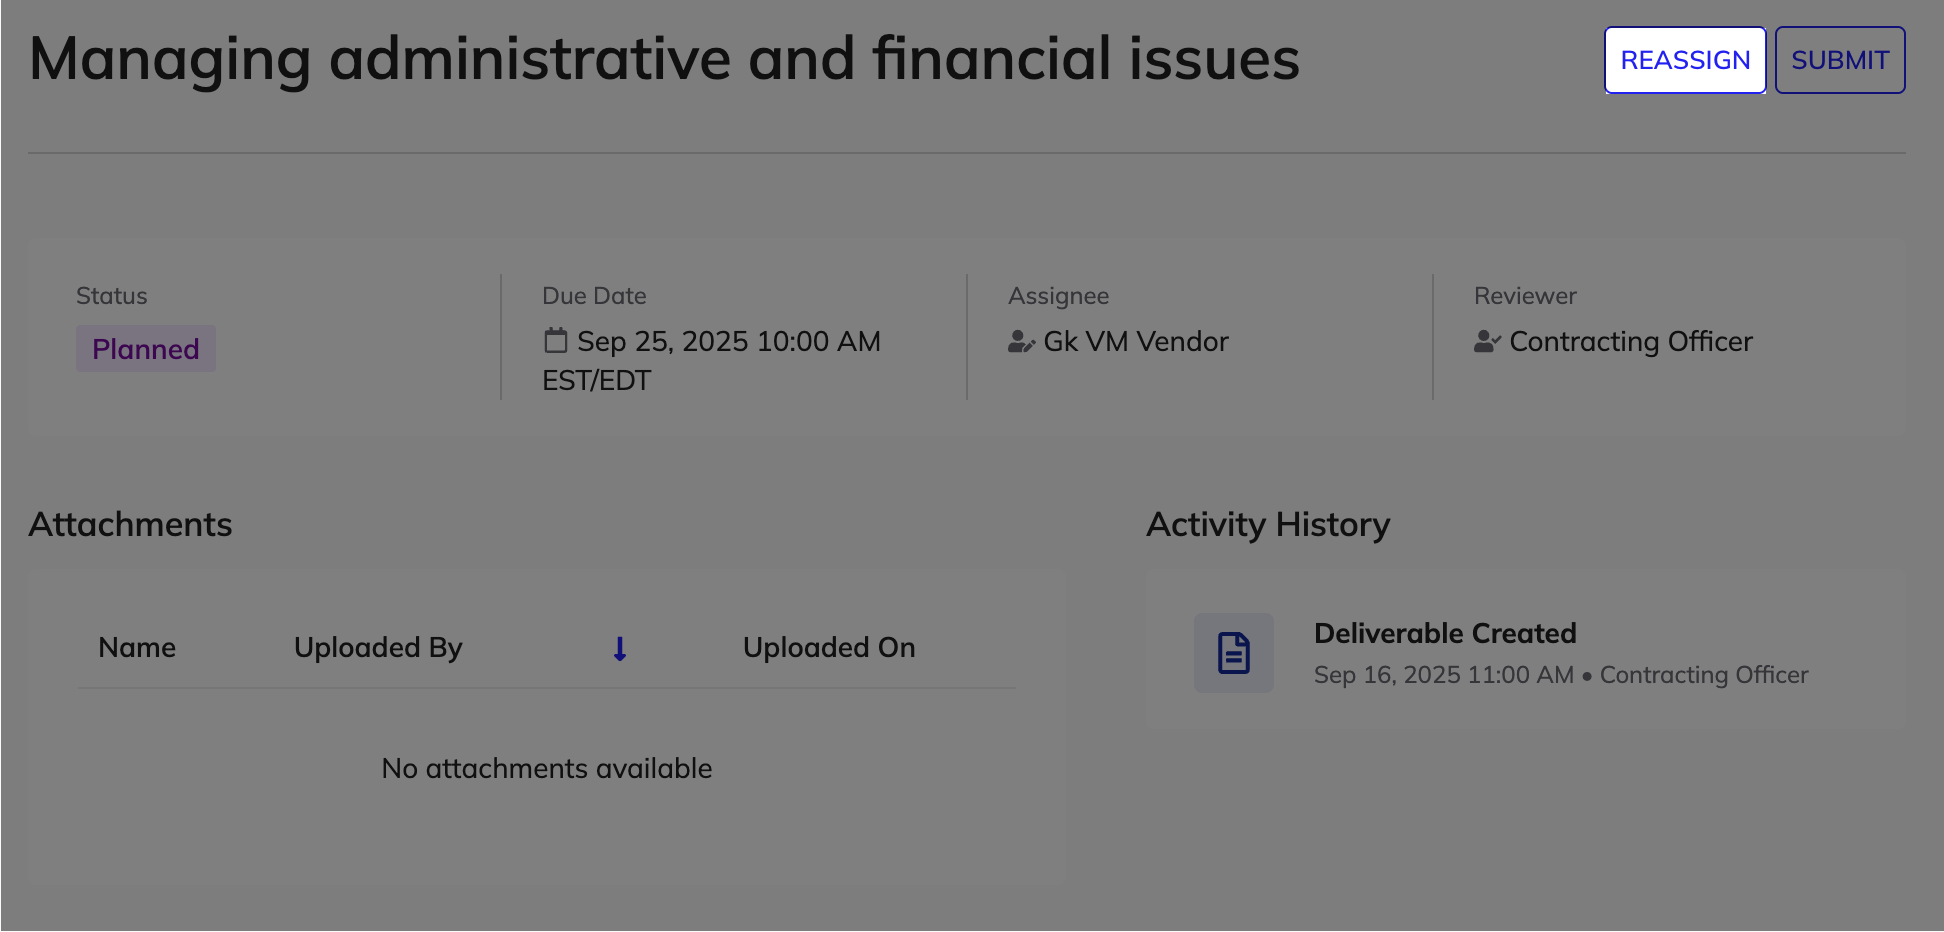
Task: Click the assignee person icon near Gk VM Vendor
Action: [x=1020, y=341]
